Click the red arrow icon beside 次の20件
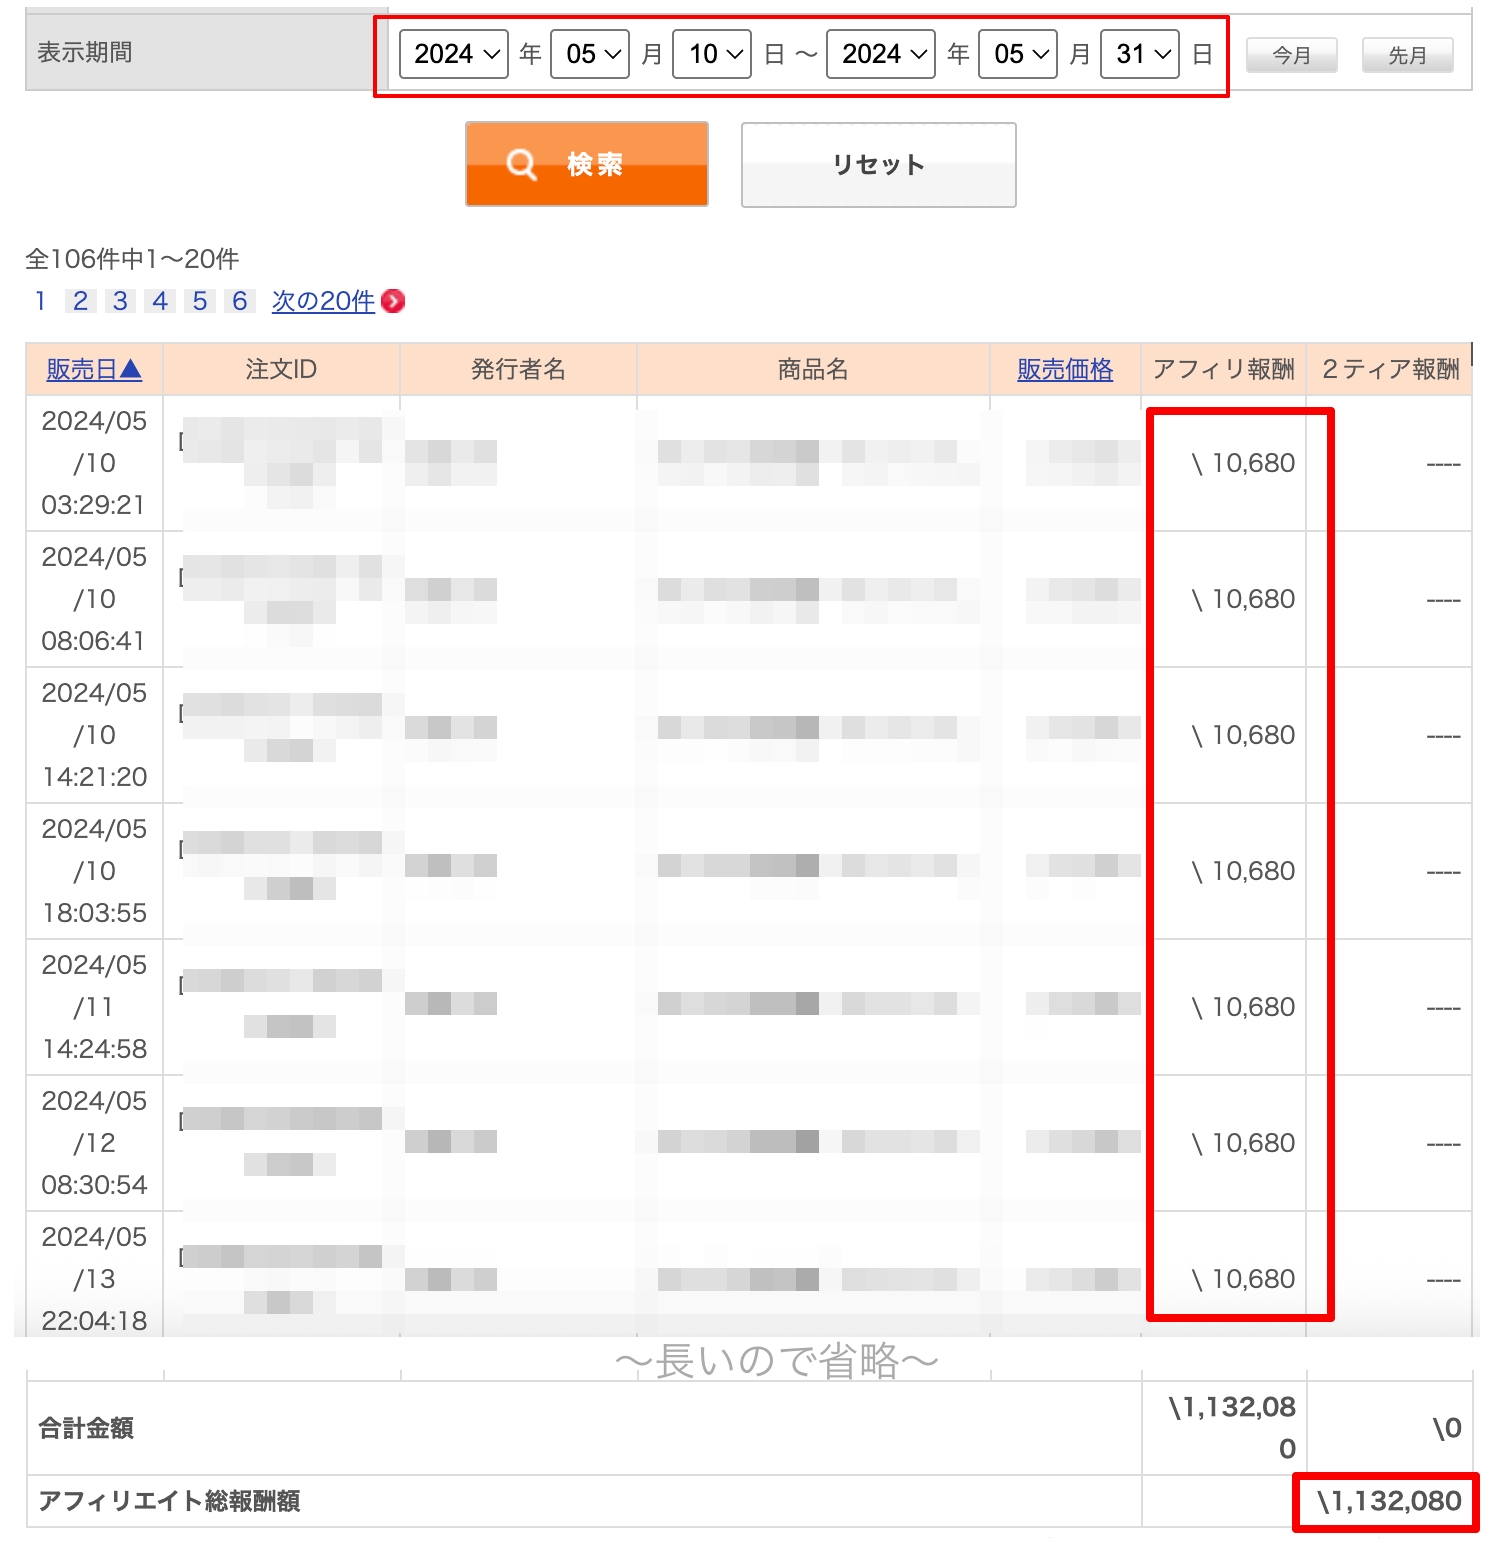The image size is (1494, 1545). tap(394, 301)
